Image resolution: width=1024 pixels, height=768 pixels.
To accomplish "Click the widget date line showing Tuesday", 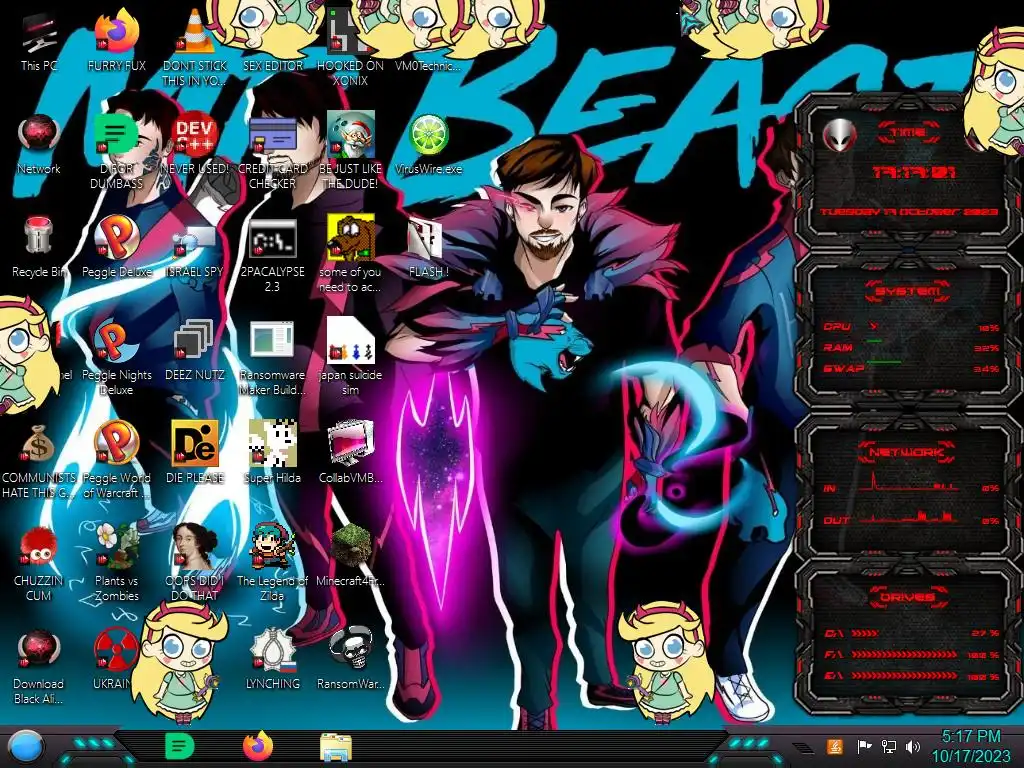I will (x=908, y=212).
